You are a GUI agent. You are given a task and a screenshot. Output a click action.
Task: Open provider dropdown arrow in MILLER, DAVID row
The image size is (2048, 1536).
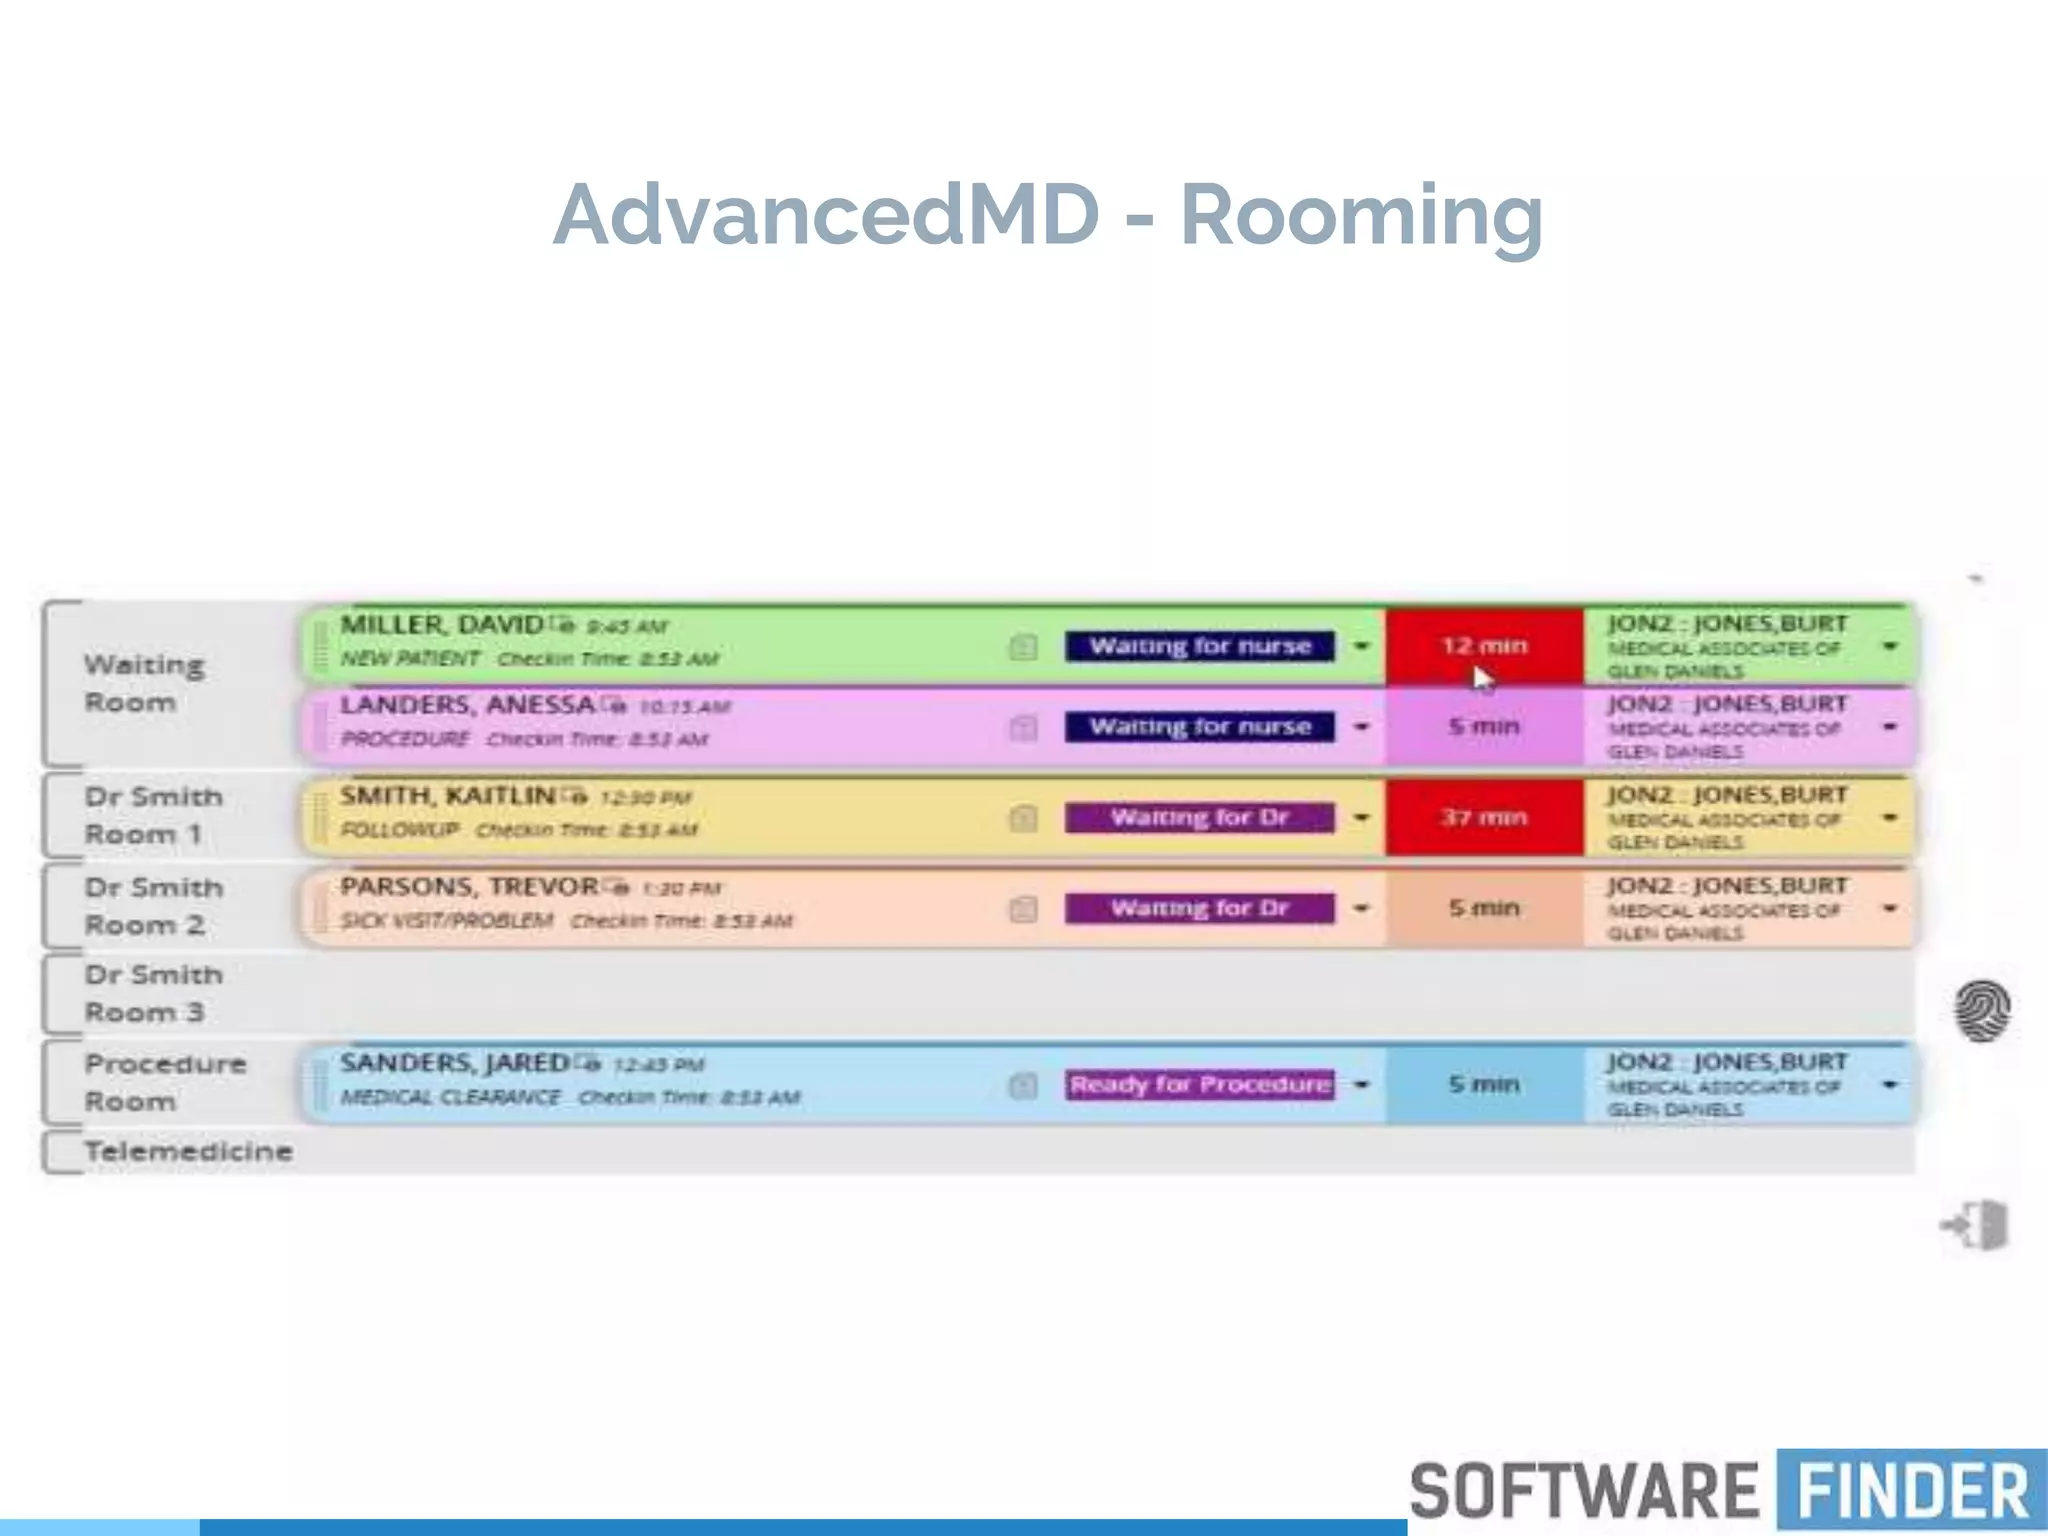(1890, 646)
